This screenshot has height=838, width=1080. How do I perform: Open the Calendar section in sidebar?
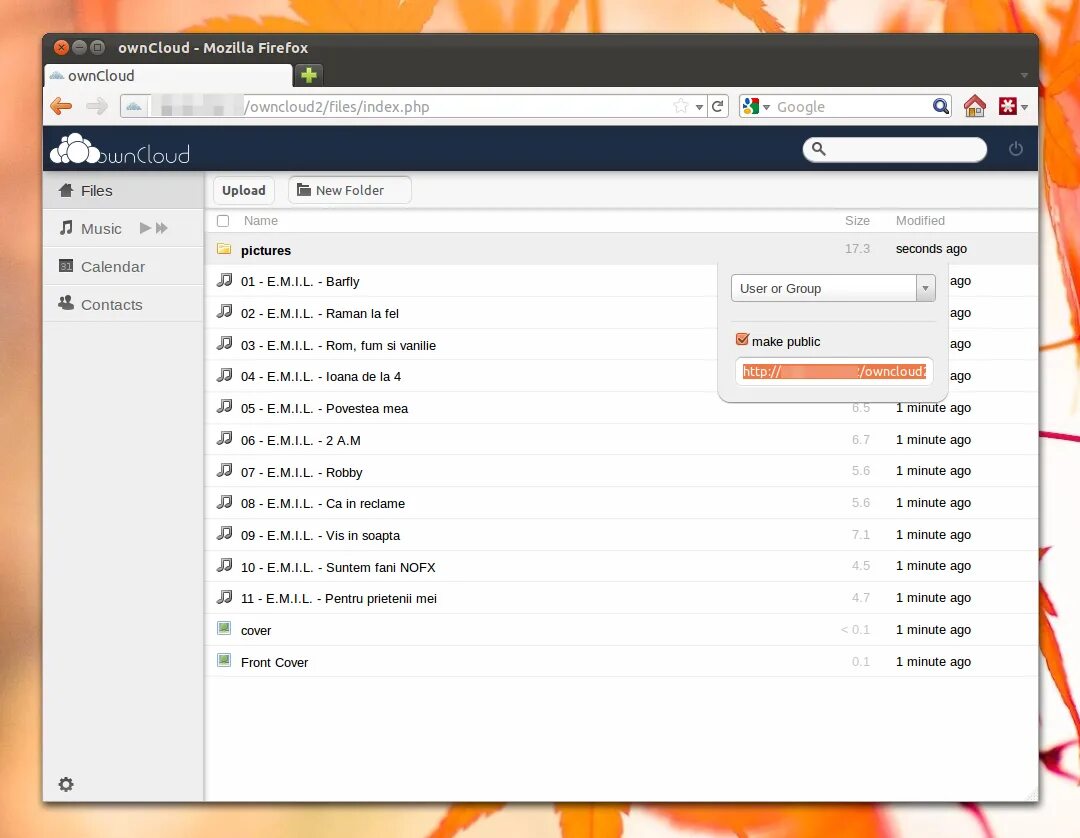tap(123, 266)
